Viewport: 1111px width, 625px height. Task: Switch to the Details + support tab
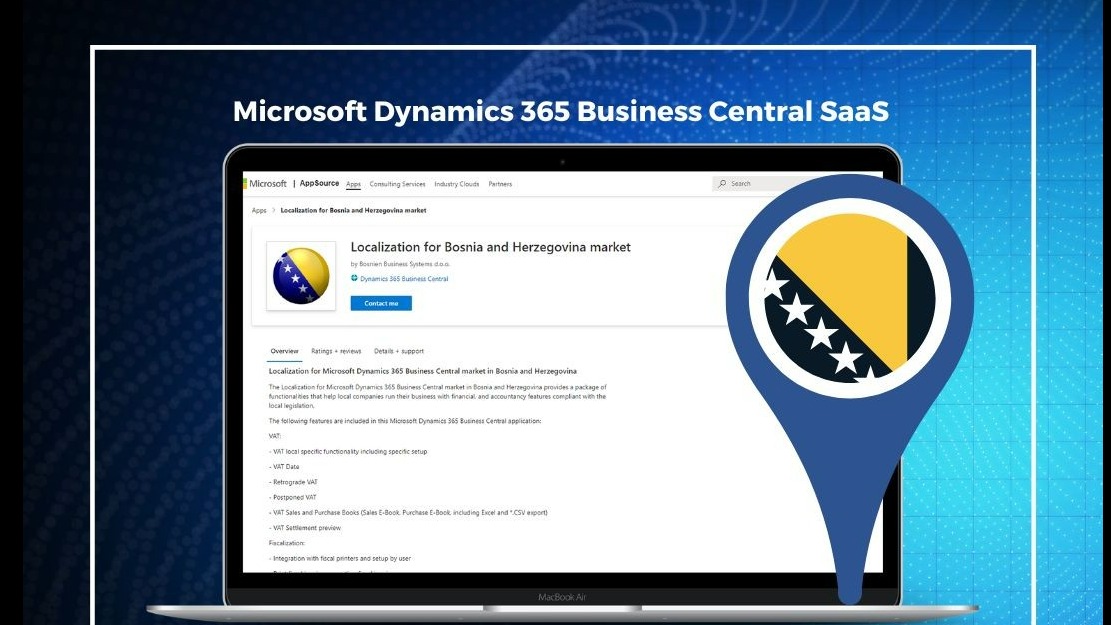399,351
